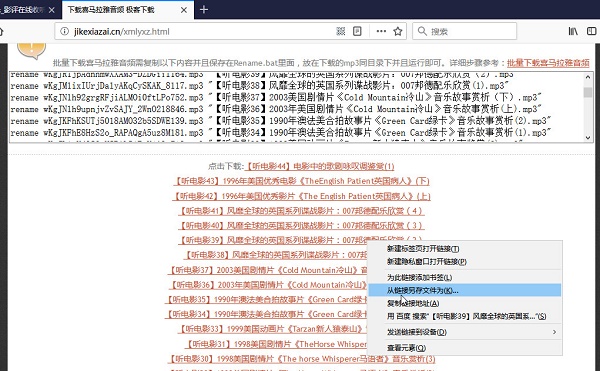The width and height of the screenshot is (600, 371).
Task: Click the site information icon
Action: click(x=64, y=31)
